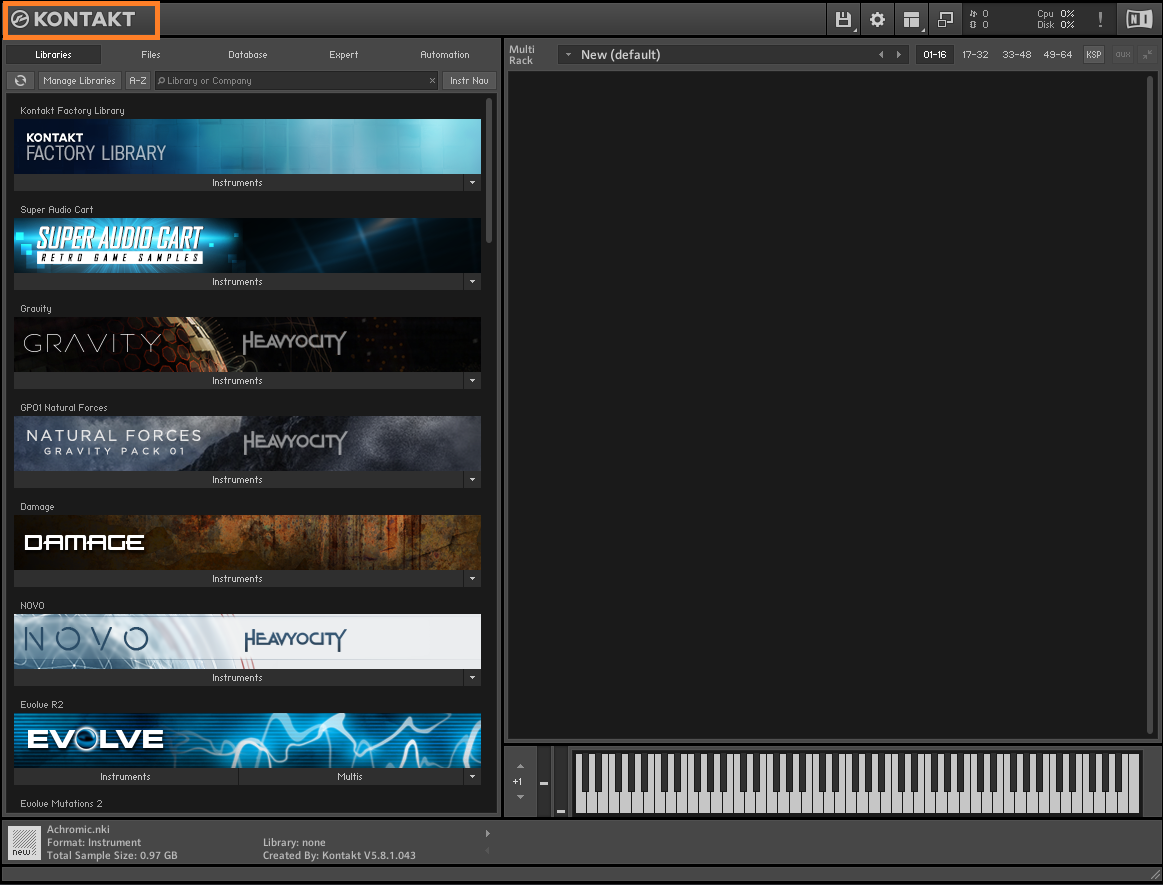1163x885 pixels.
Task: Click the NI logo button
Action: point(1139,19)
